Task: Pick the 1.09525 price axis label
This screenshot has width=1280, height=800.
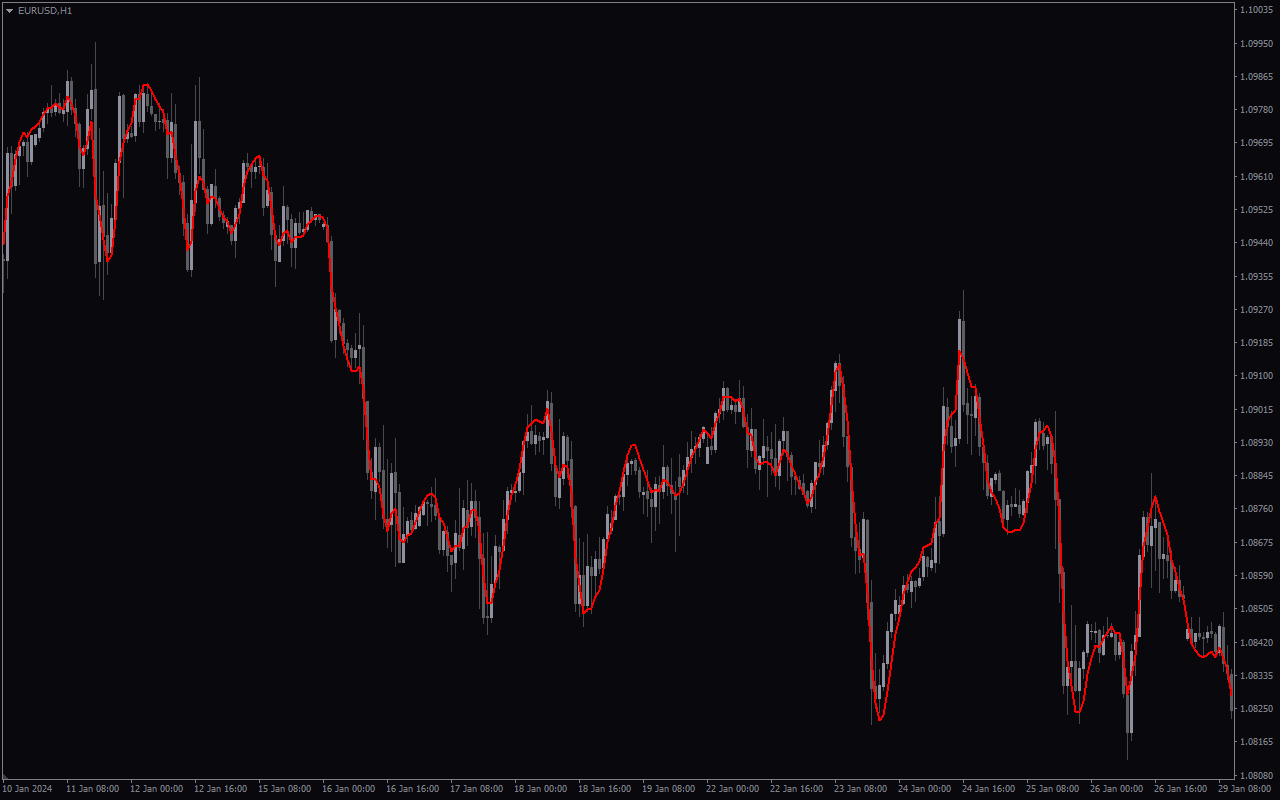Action: point(1256,209)
